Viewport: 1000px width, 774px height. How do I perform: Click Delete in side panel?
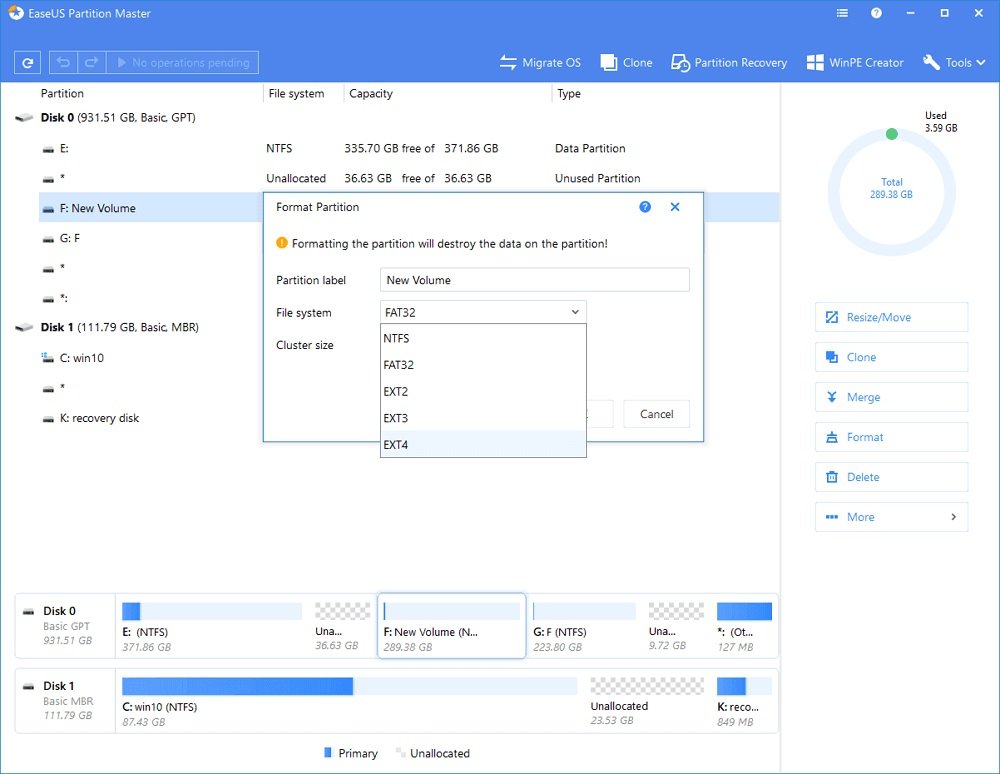coord(891,477)
